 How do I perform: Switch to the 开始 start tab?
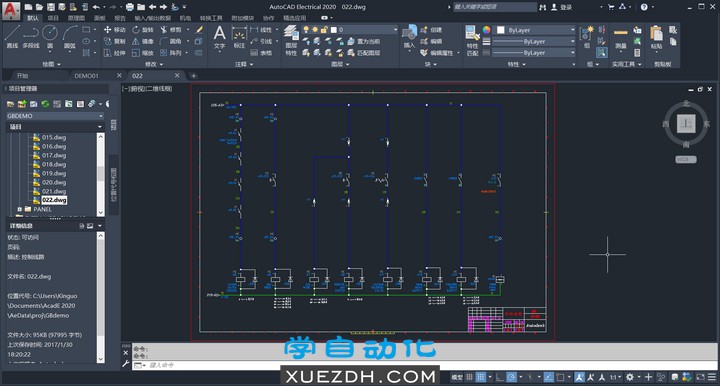(22, 76)
